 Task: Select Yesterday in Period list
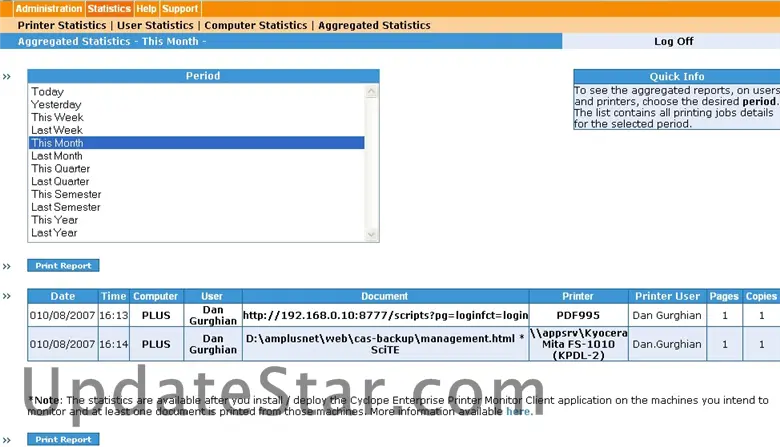[x=196, y=104]
